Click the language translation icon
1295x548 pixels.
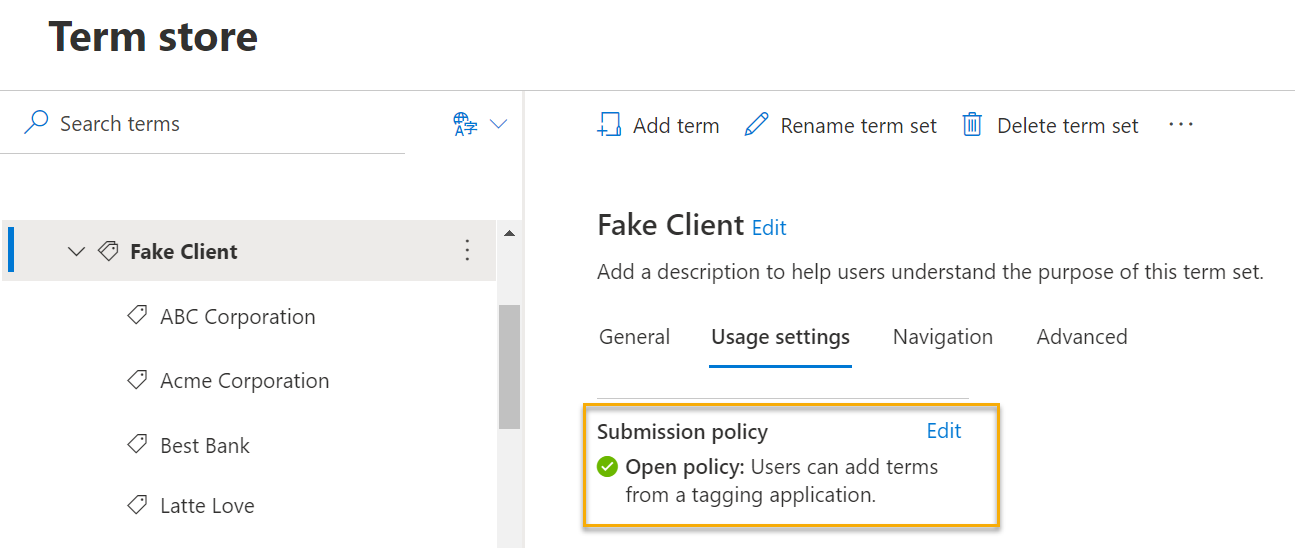click(x=465, y=124)
